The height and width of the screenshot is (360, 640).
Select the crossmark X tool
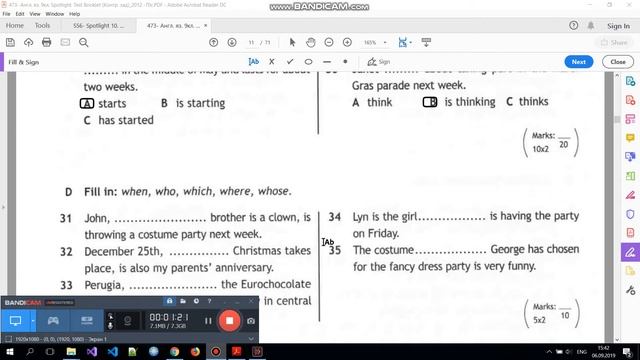pyautogui.click(x=271, y=62)
